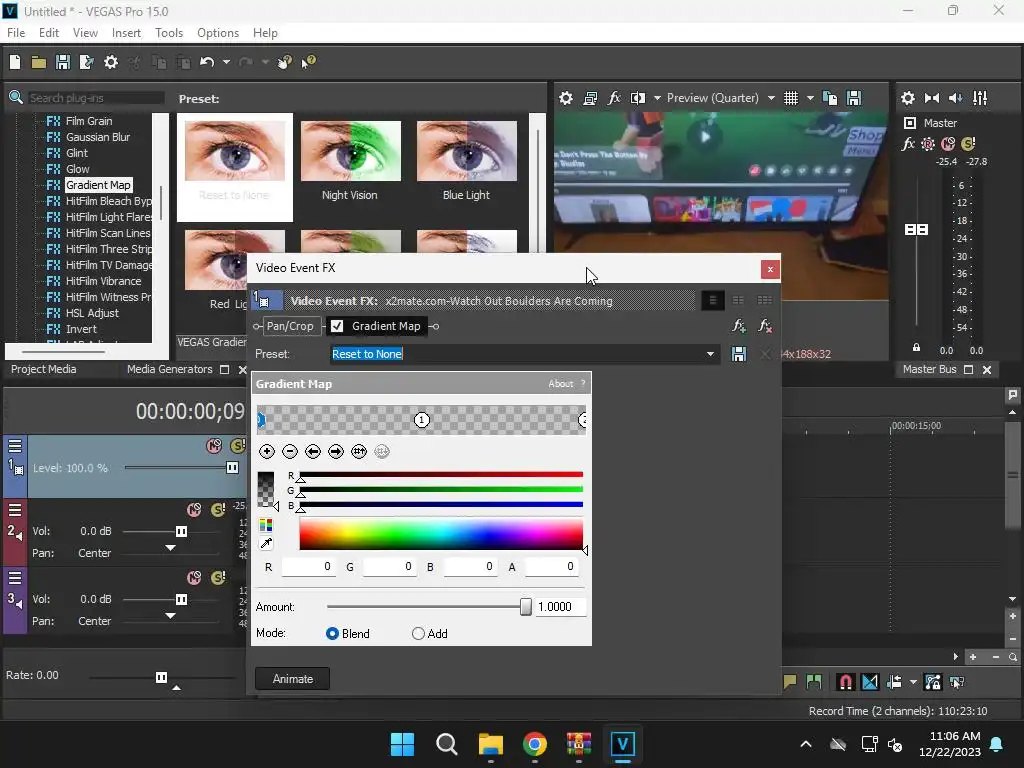
Task: Select previous gradient point left arrow
Action: 313,451
